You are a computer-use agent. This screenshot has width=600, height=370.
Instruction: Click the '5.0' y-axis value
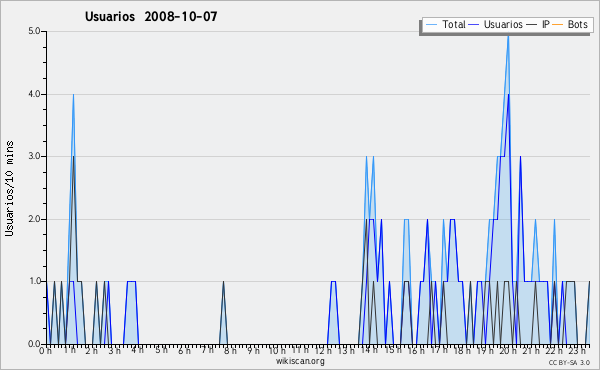34,31
